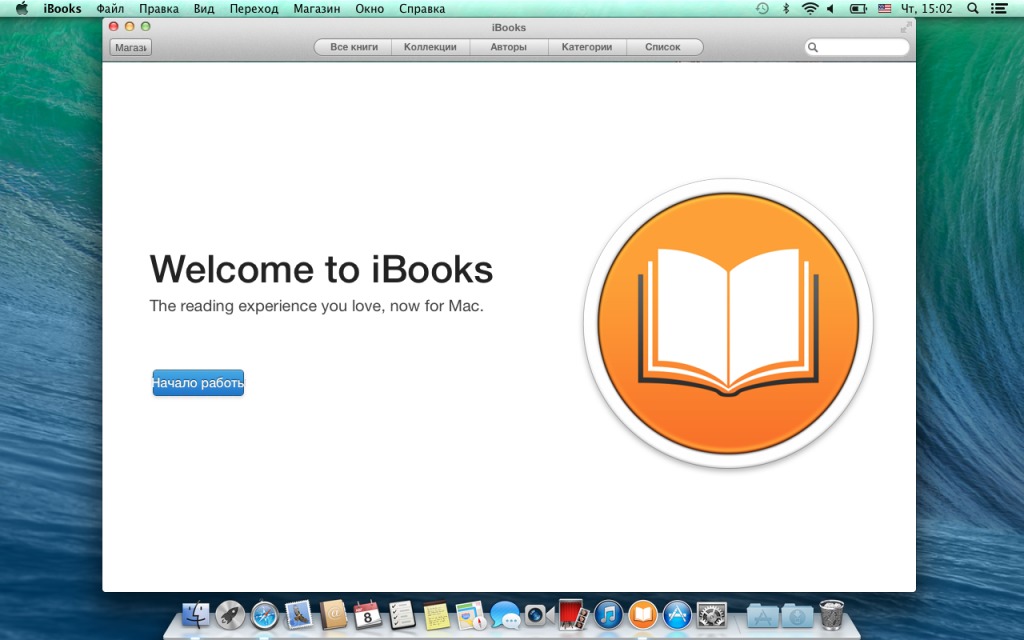The image size is (1024, 640).
Task: Open the App Store from the Dock
Action: pos(678,614)
